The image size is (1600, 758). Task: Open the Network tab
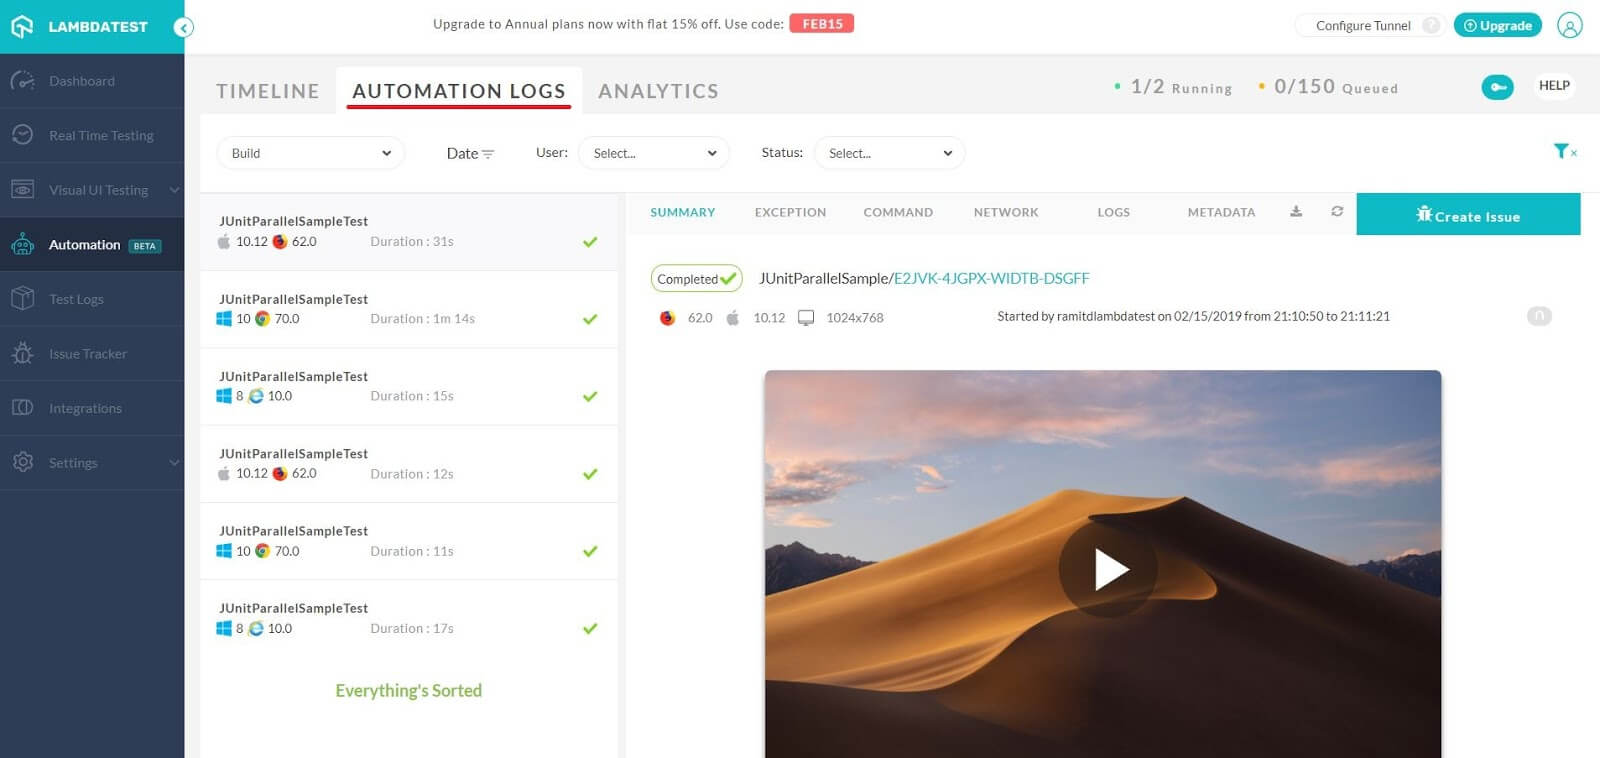click(1005, 213)
